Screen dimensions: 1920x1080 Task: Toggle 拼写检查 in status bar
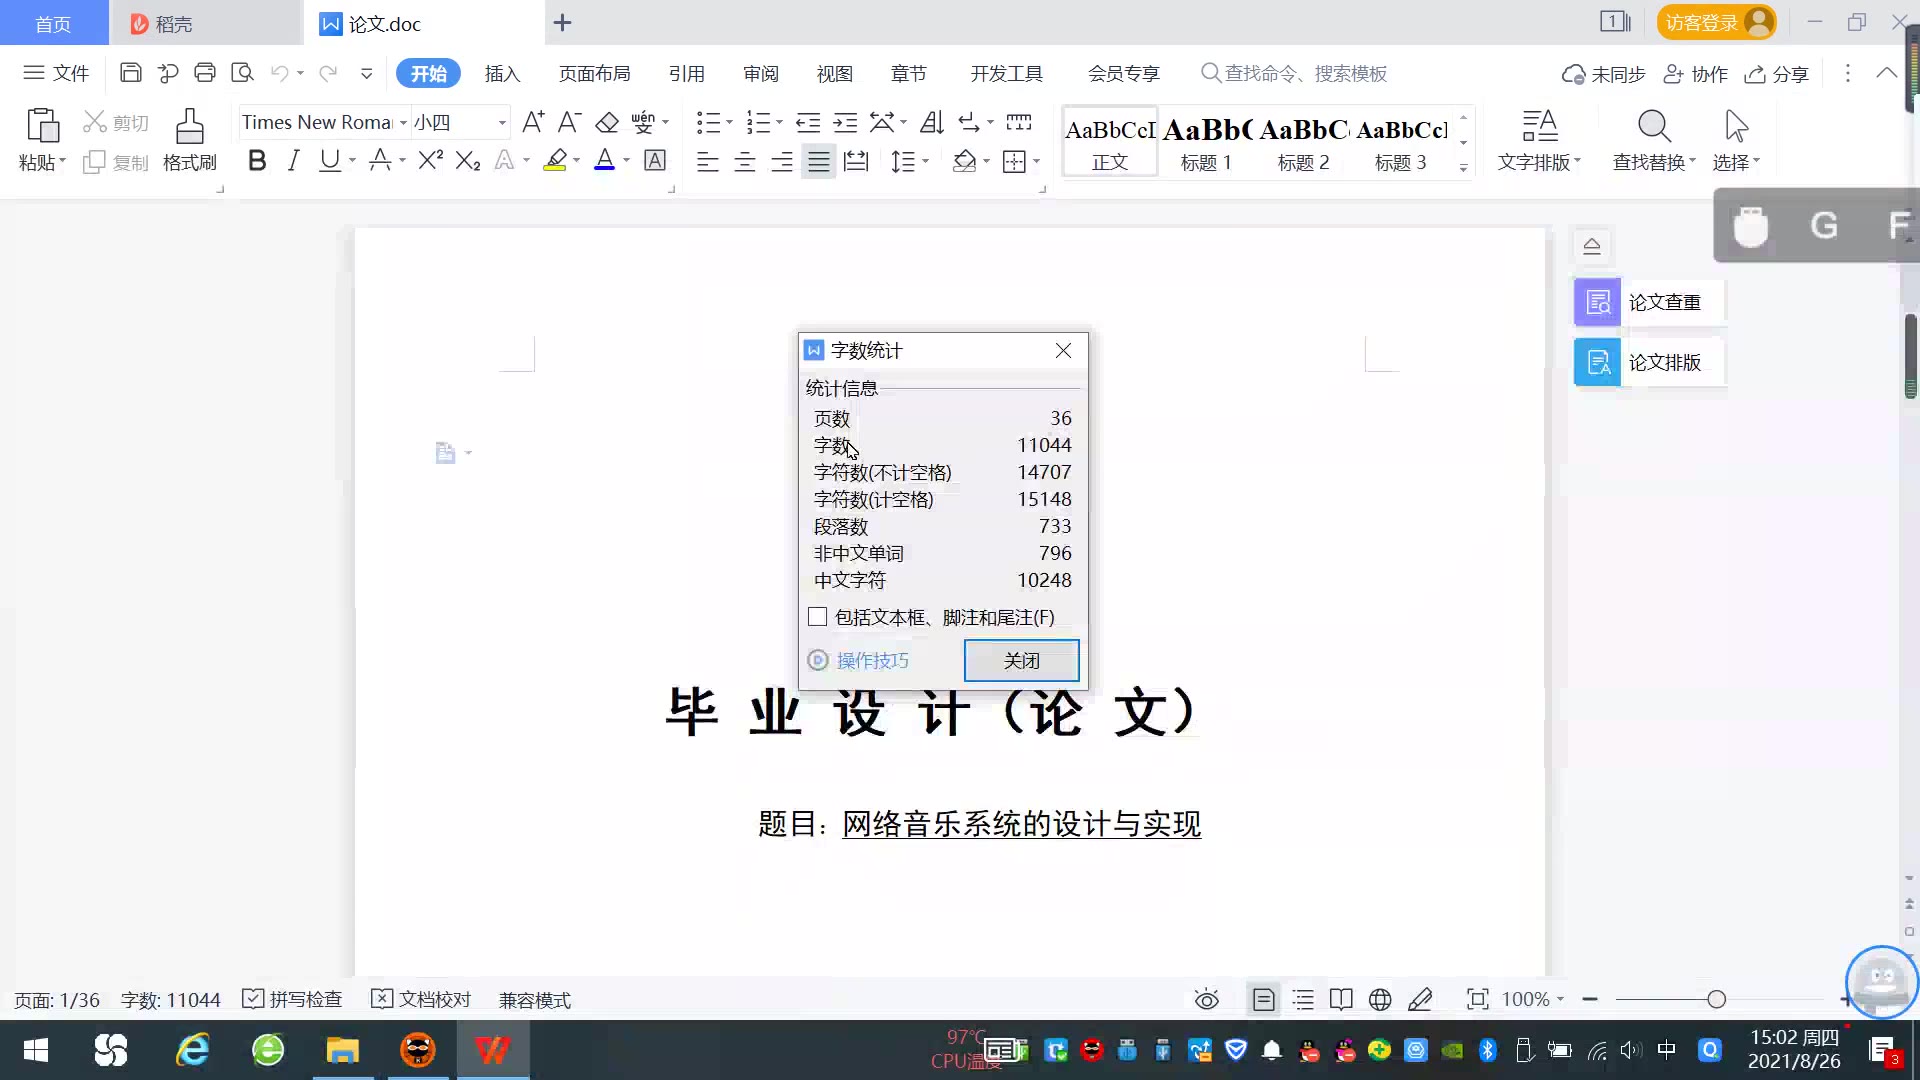coord(293,1000)
